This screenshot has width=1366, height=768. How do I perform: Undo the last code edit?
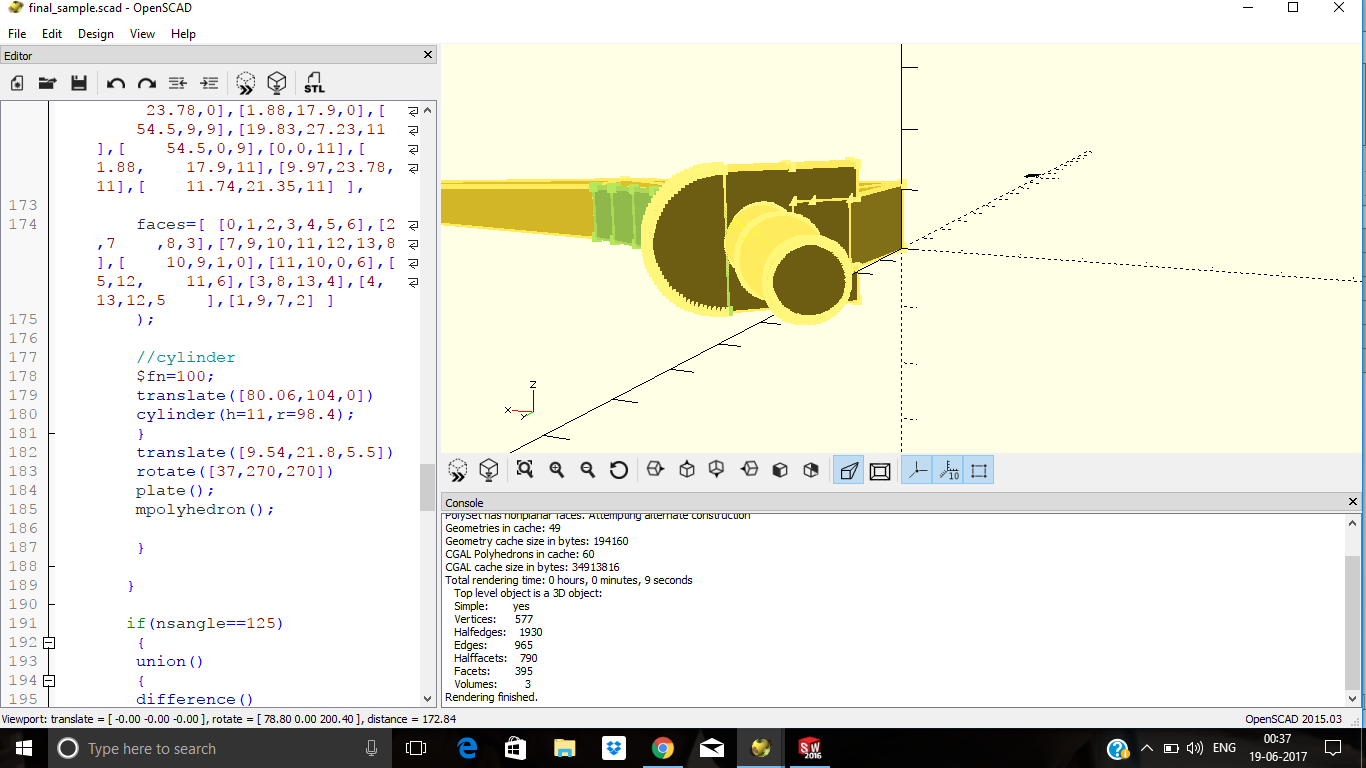(x=115, y=83)
